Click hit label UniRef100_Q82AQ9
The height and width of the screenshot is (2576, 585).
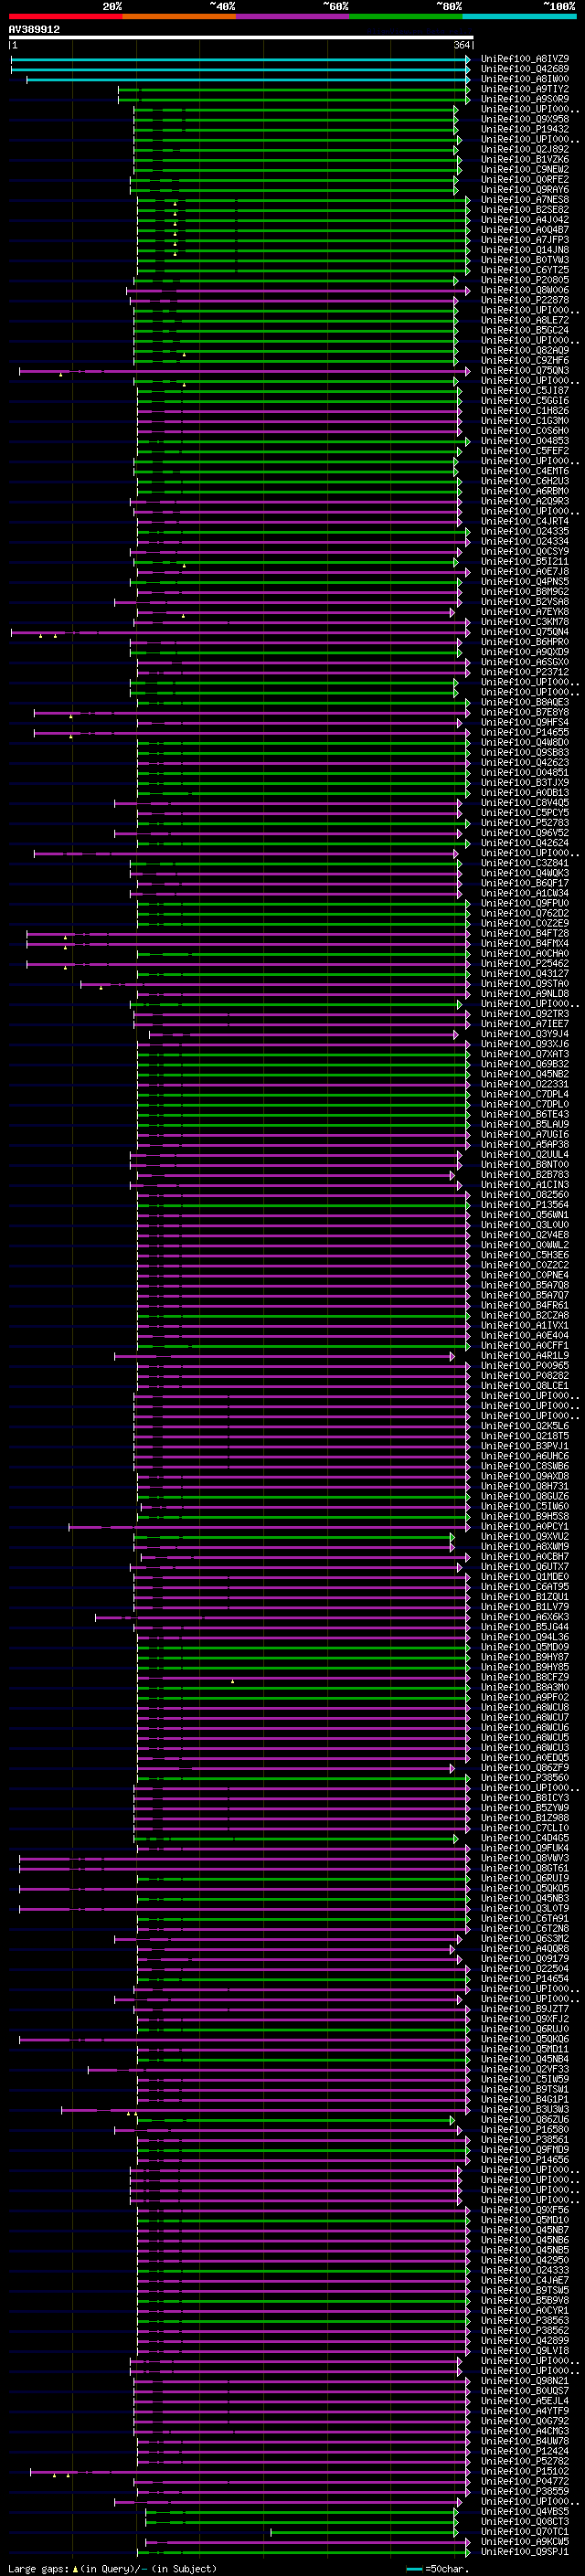(x=525, y=350)
